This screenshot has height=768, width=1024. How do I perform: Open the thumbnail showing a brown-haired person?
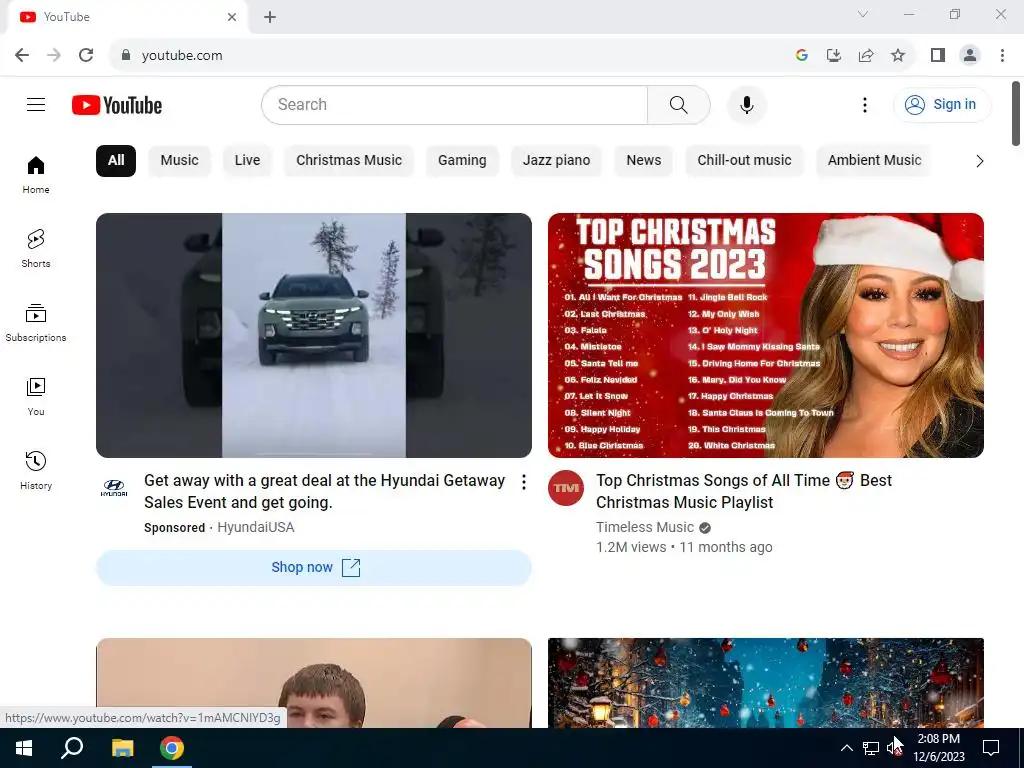[313, 683]
